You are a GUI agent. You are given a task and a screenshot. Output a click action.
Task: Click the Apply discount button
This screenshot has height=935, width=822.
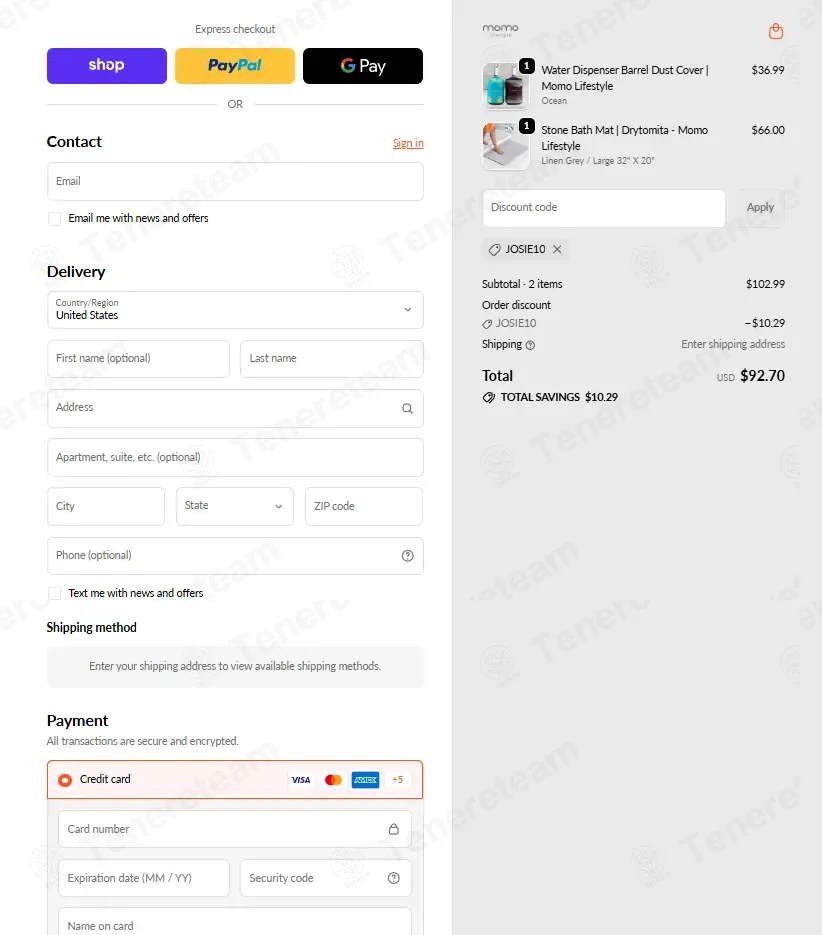(x=760, y=208)
